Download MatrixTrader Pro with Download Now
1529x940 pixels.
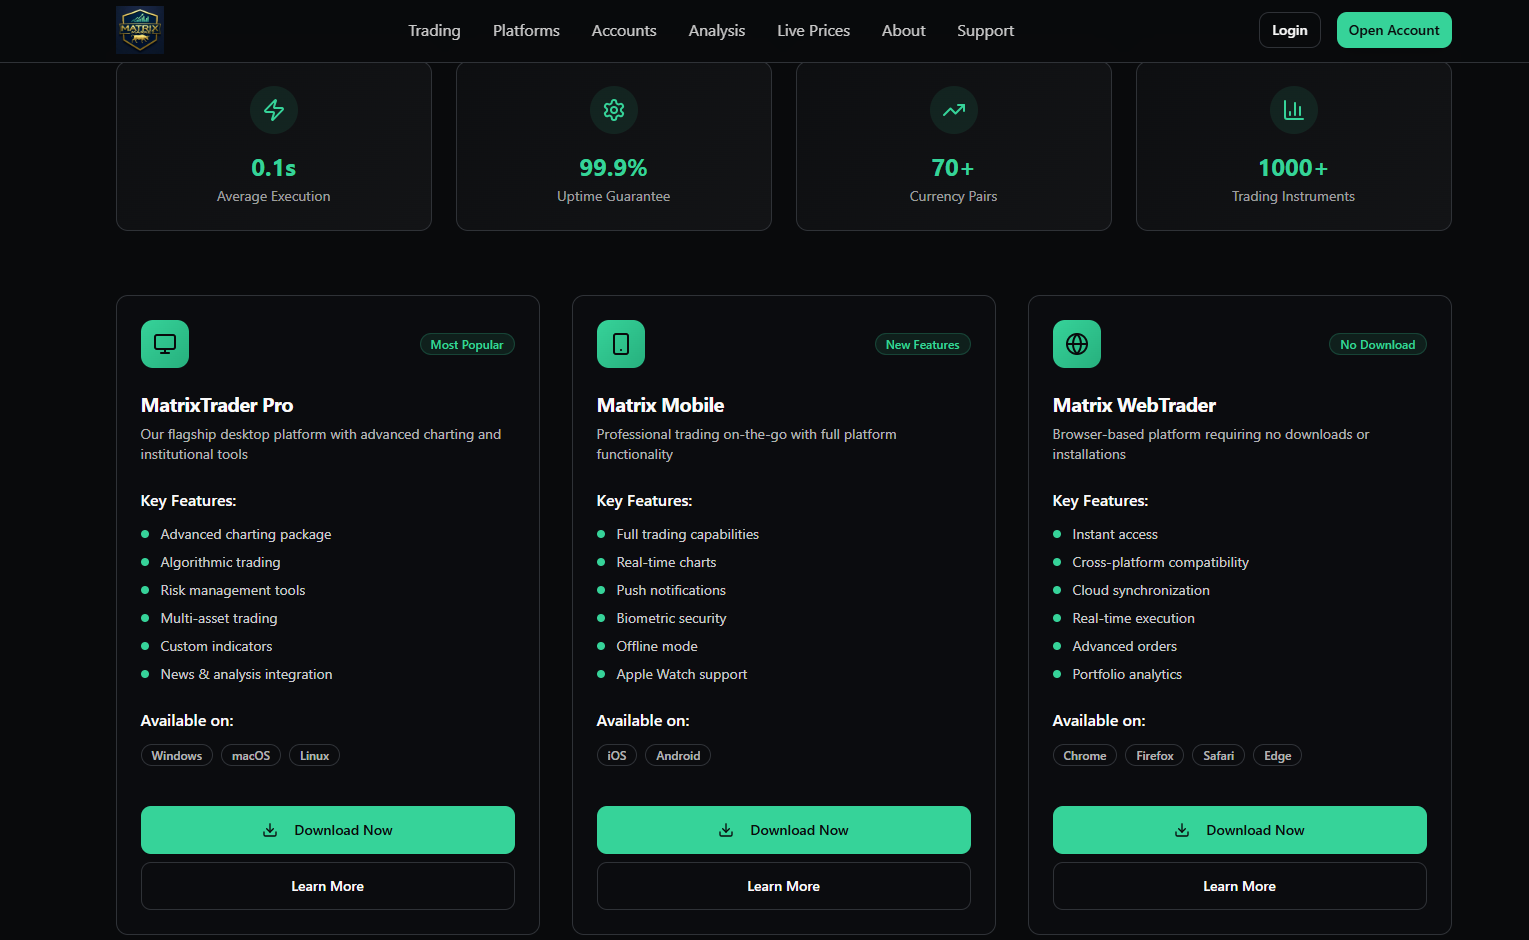click(328, 830)
